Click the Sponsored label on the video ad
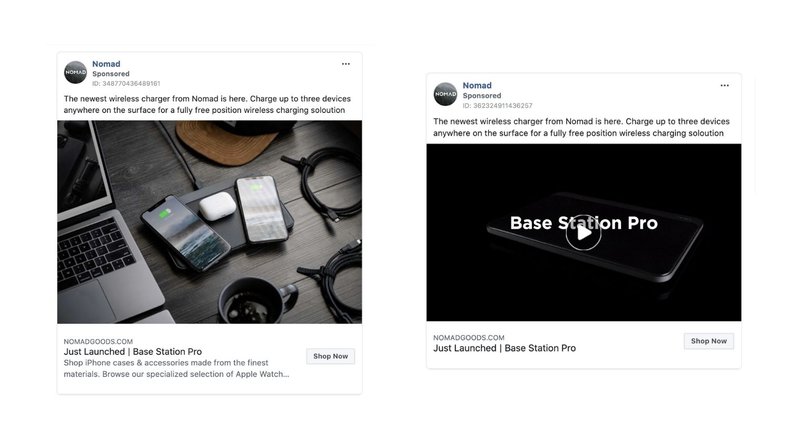Image resolution: width=800 pixels, height=441 pixels. [482, 96]
